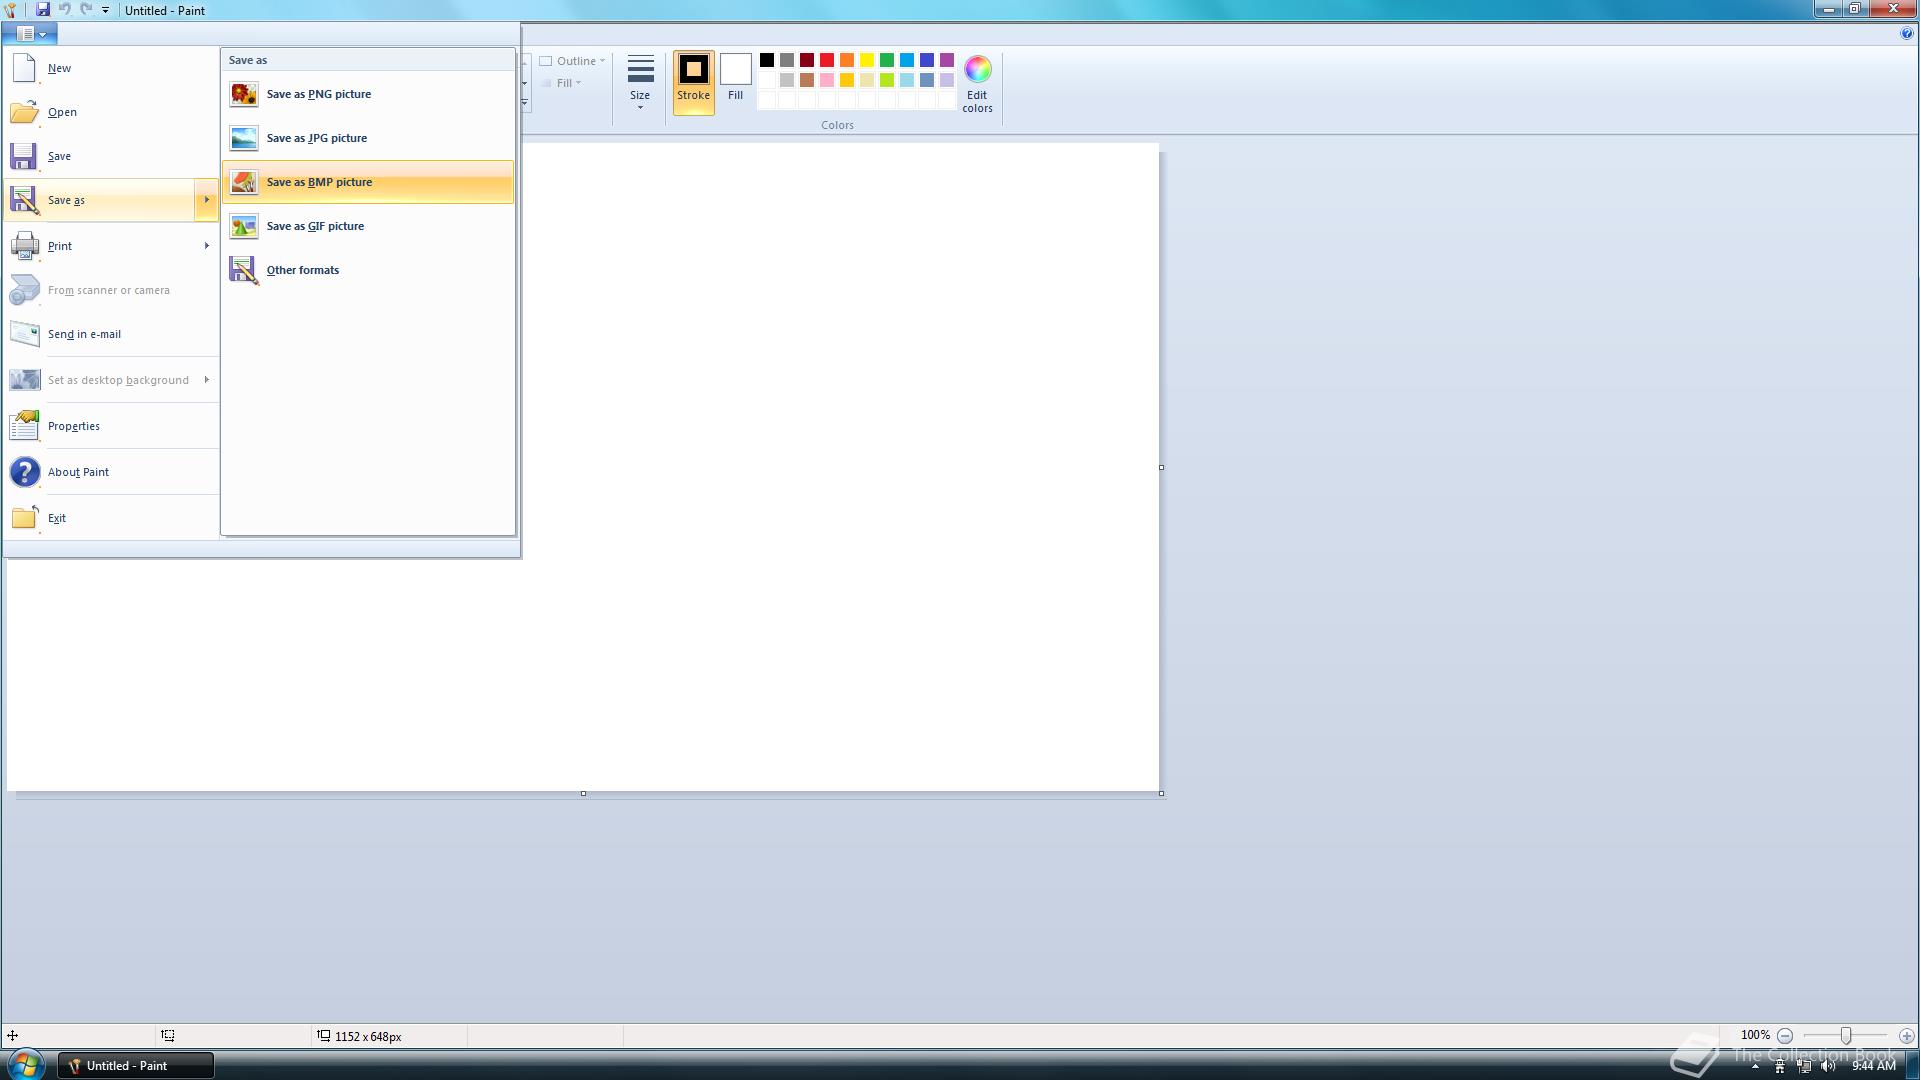The height and width of the screenshot is (1080, 1920).
Task: Open the Size line thickness dropdown
Action: coord(640,83)
